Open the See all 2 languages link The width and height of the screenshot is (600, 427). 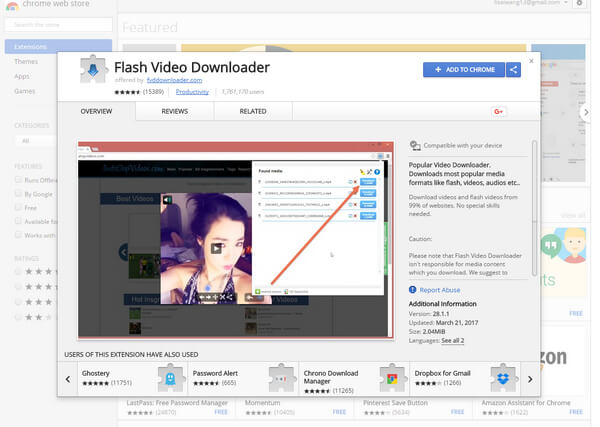452,341
